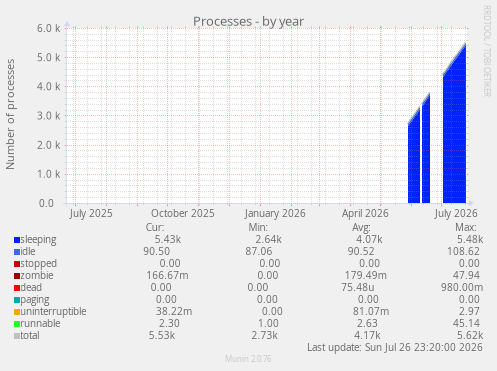Click the blue sleeping legend swatch
This screenshot has height=371, width=497.
(17, 240)
